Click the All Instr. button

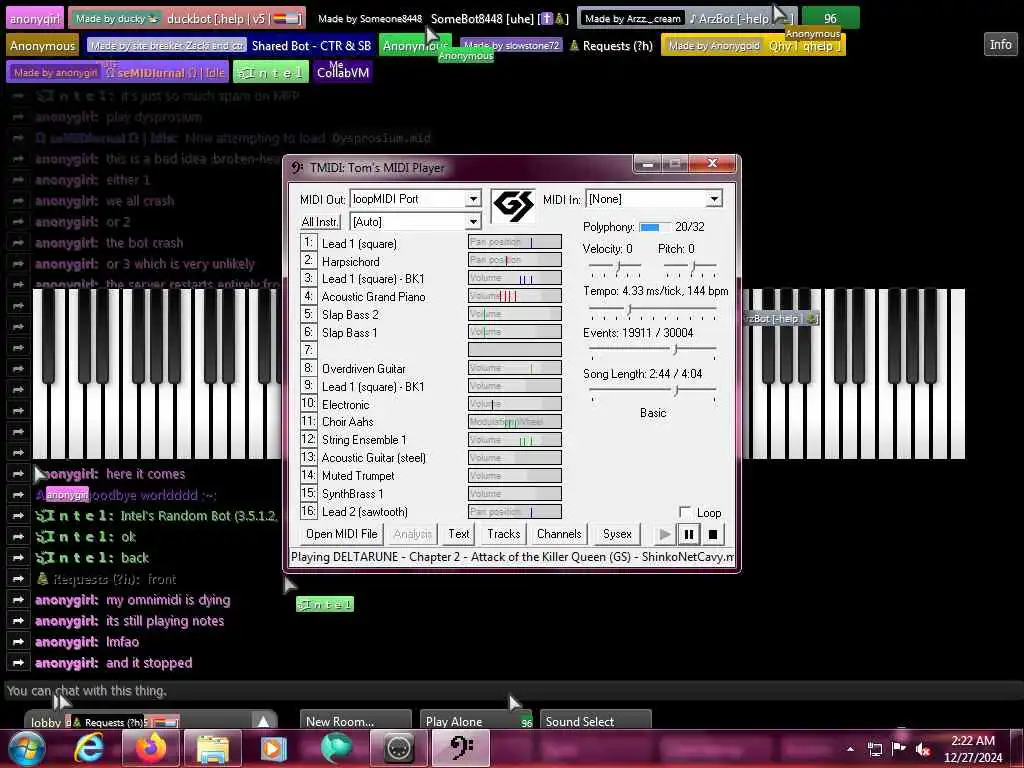(x=320, y=222)
